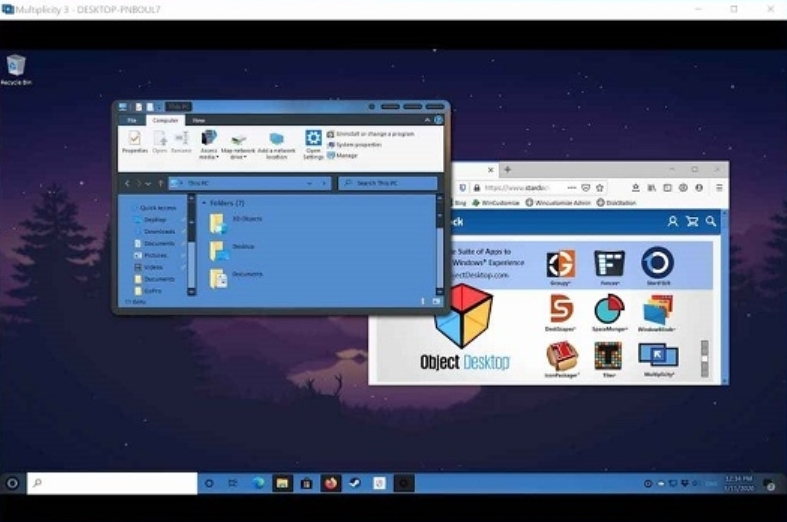Click the SpaceMonger app icon
The width and height of the screenshot is (787, 522).
(x=609, y=309)
